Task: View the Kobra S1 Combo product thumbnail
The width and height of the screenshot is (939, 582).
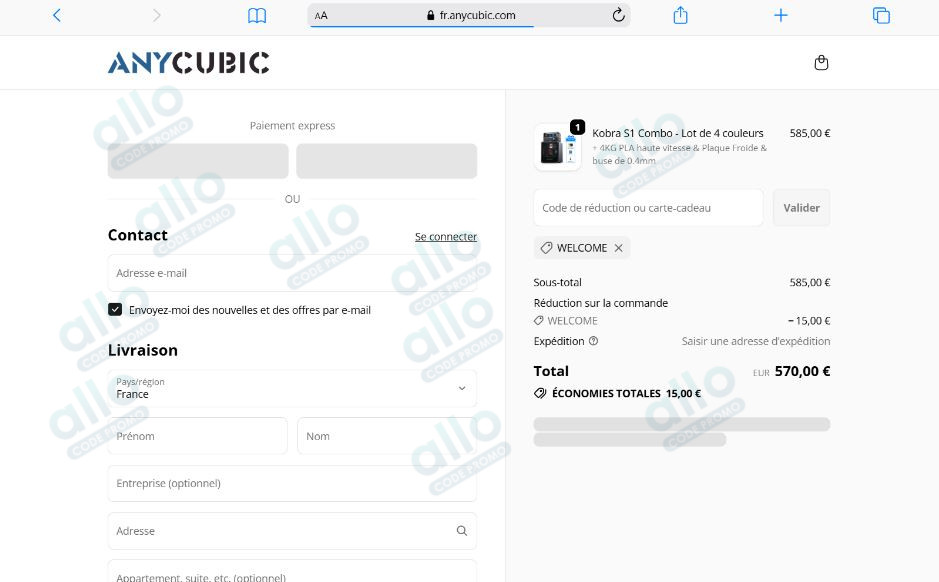Action: (557, 146)
